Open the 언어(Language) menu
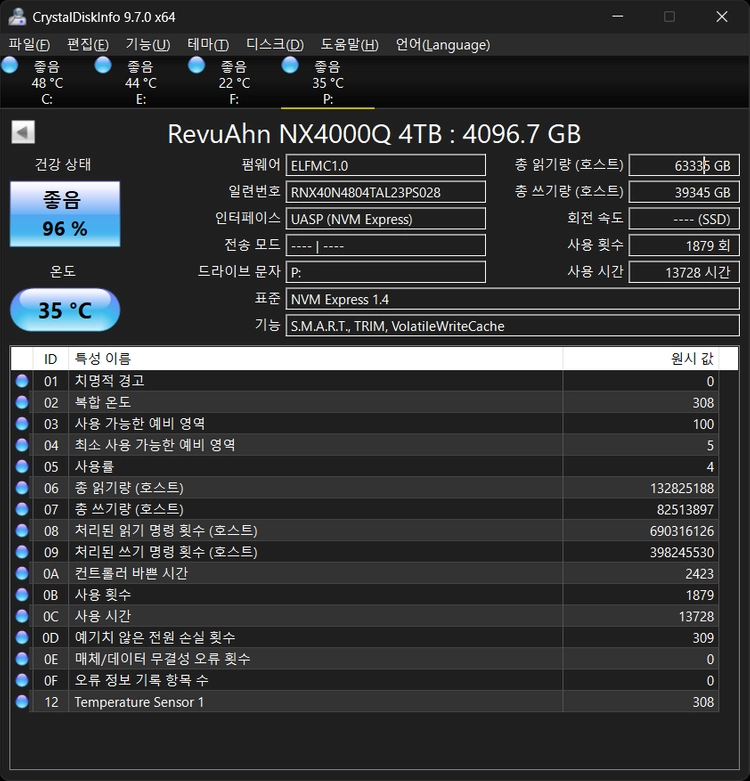750x781 pixels. (443, 45)
